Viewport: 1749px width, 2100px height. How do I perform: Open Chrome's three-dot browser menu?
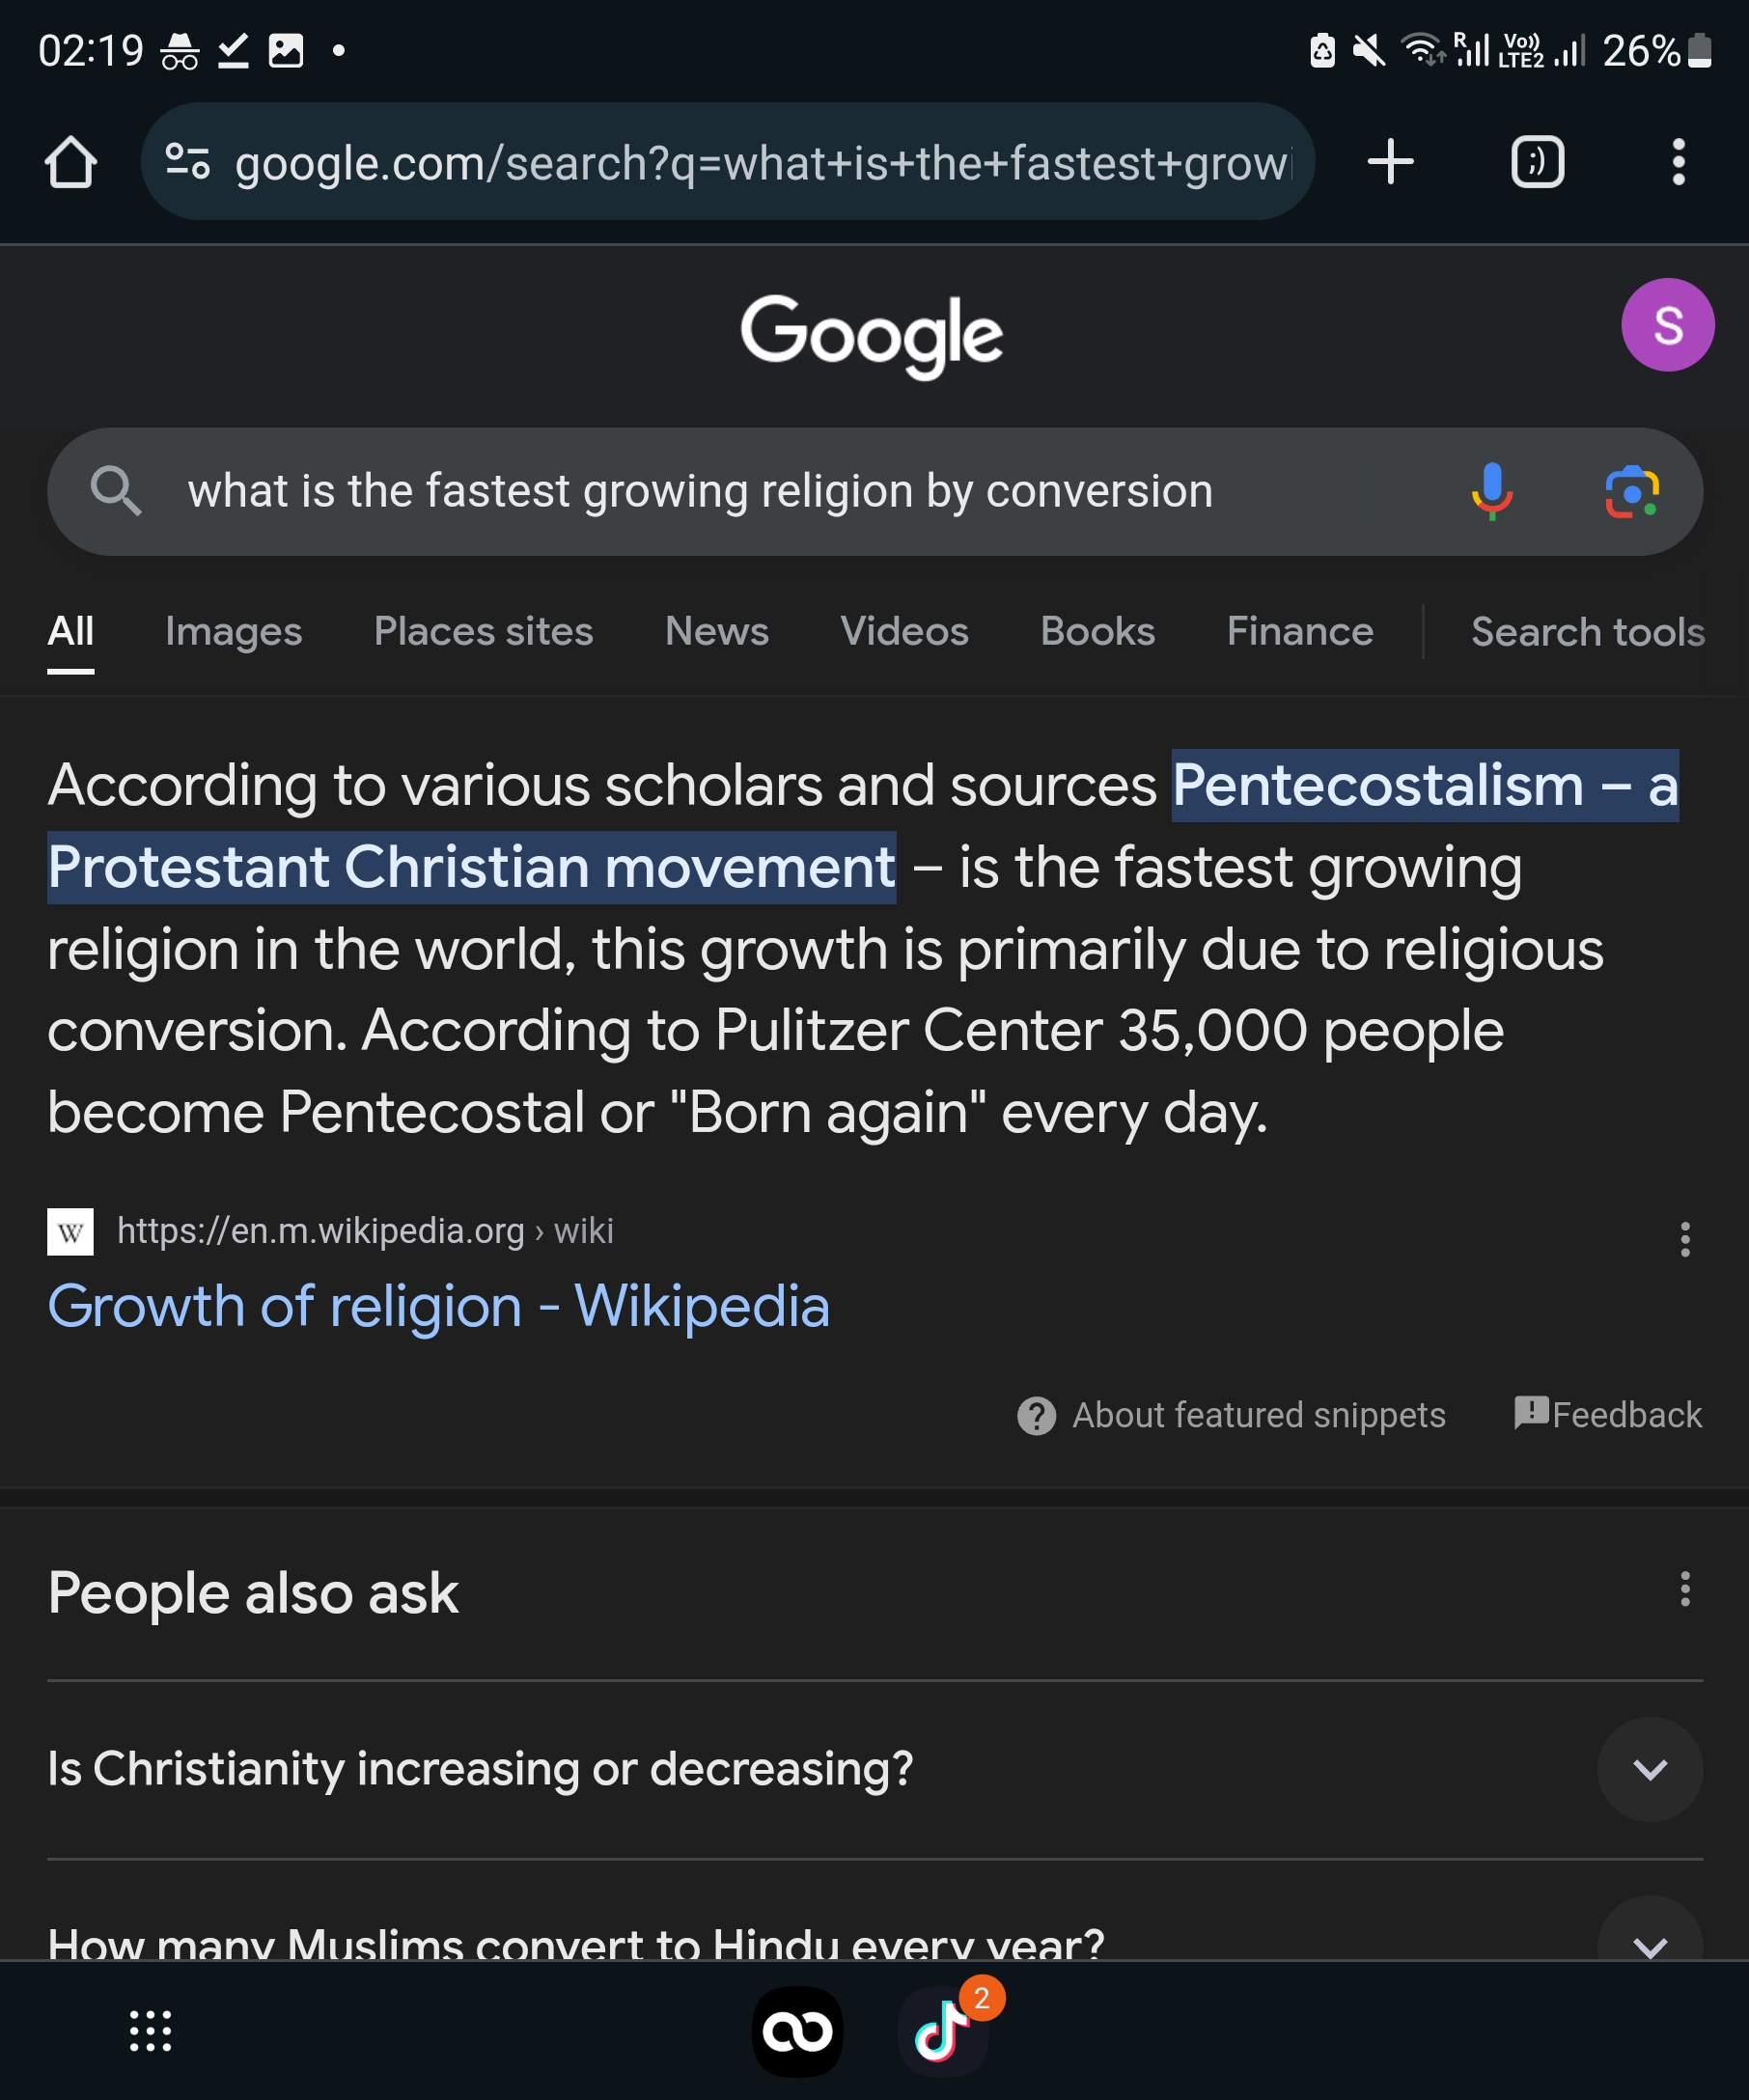pos(1678,162)
